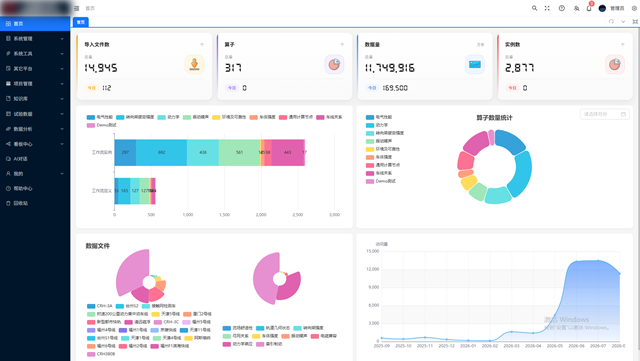This screenshot has height=361, width=640.
Task: Click the refresh icon in the tab bar
Action: point(611,22)
